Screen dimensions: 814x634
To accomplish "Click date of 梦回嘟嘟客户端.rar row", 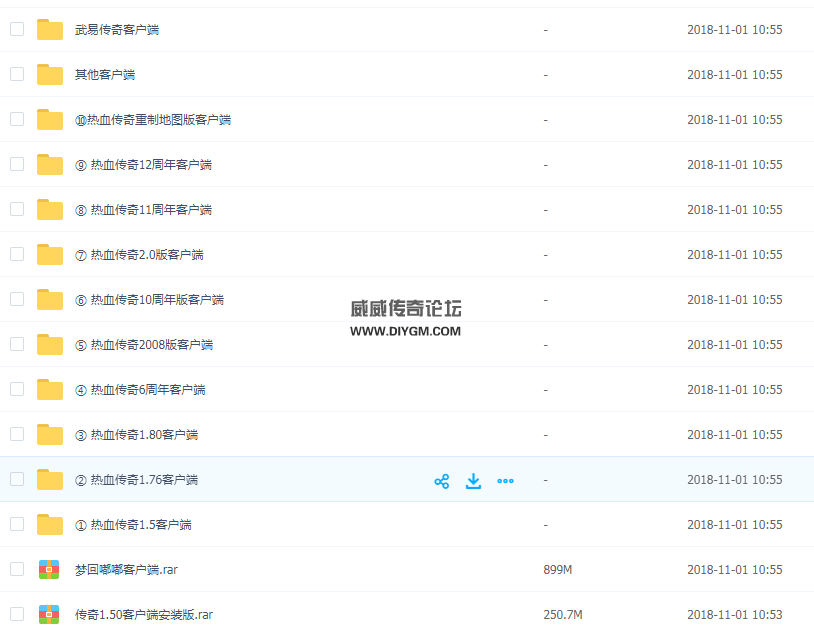I will (735, 570).
